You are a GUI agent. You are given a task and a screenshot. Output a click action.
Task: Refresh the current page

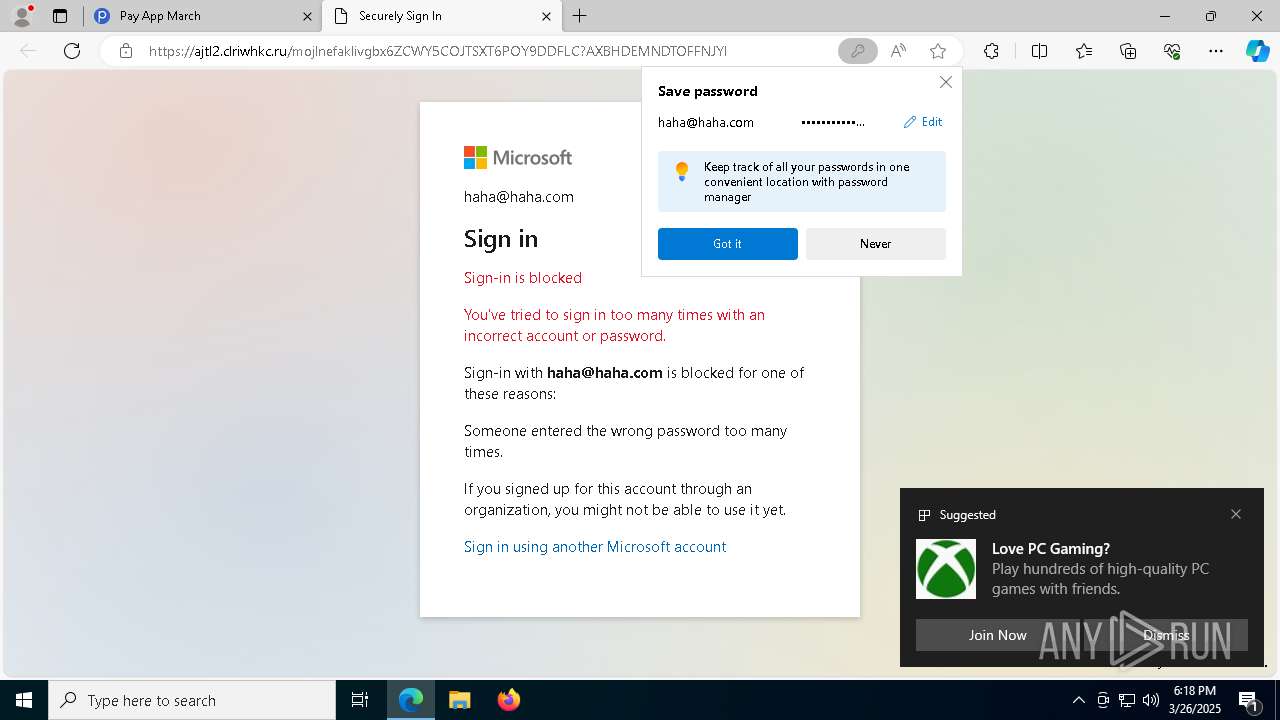tap(72, 51)
